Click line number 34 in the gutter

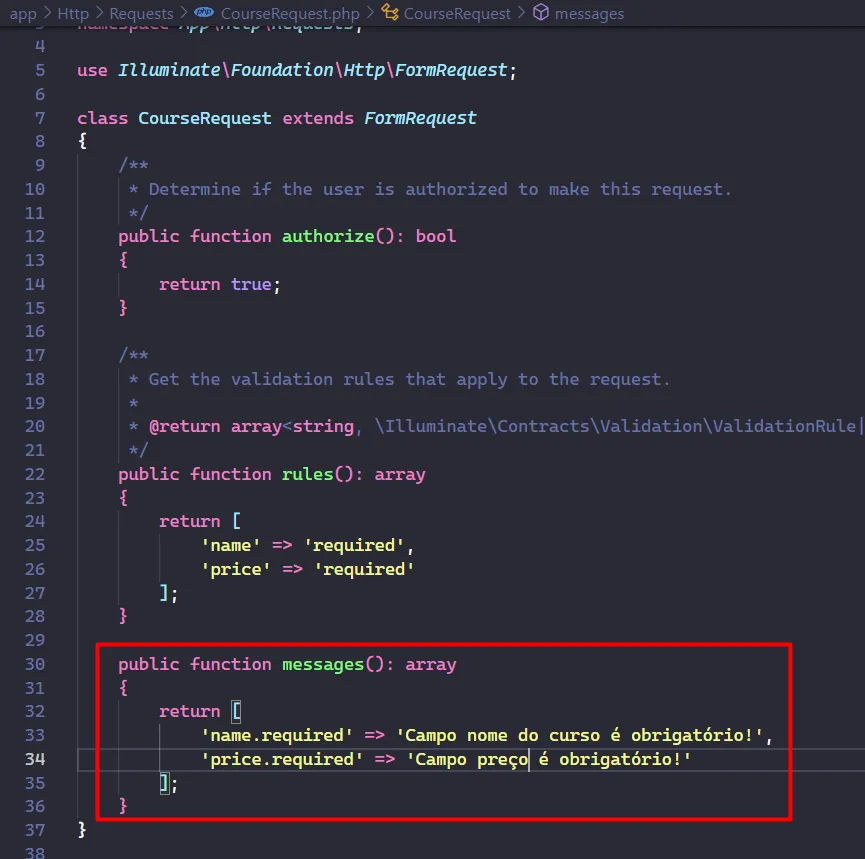35,759
